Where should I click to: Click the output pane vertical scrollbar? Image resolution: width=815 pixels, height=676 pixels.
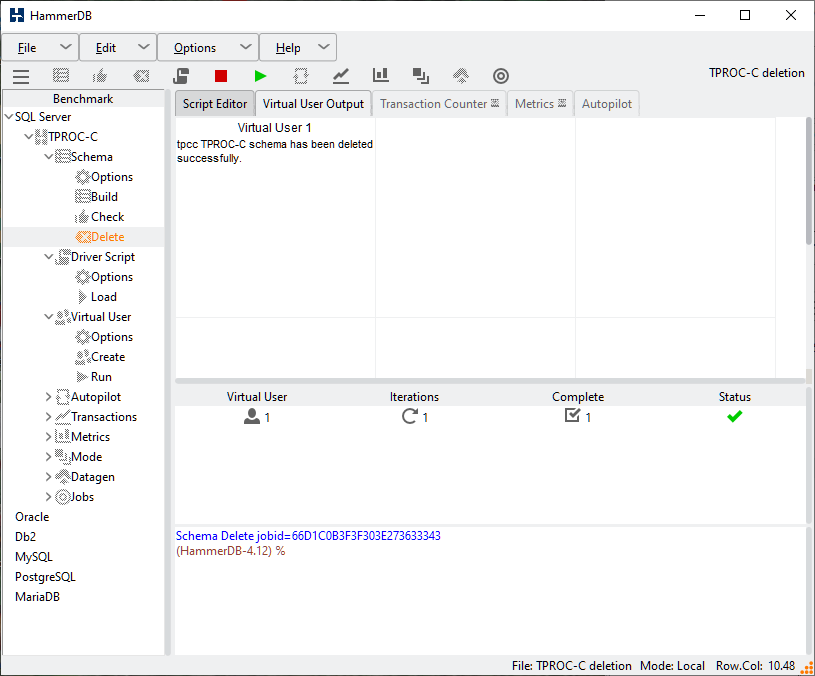(809, 181)
